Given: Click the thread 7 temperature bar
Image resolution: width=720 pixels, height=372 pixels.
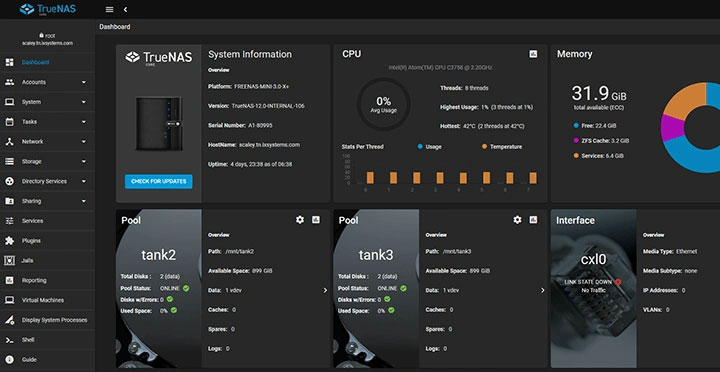Looking at the screenshot, I should click(533, 178).
